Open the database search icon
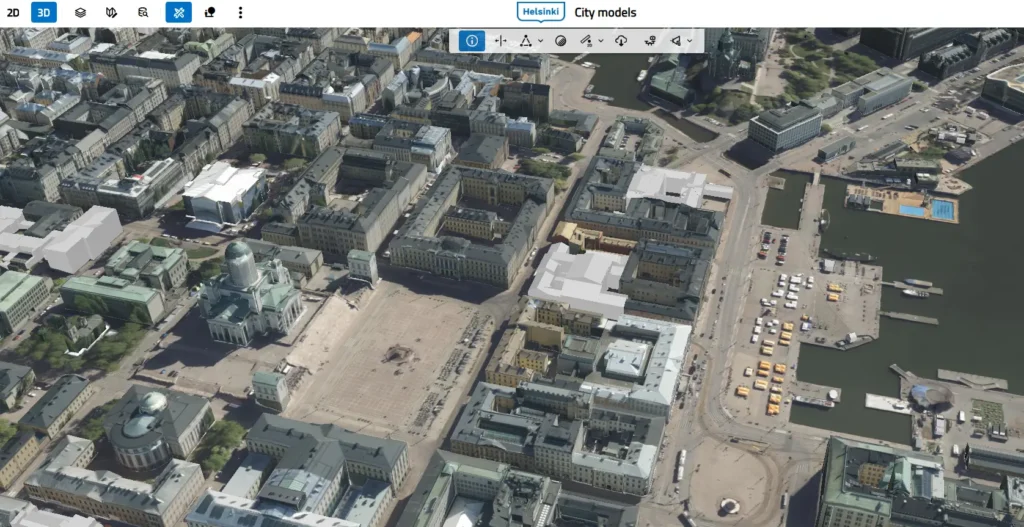The height and width of the screenshot is (527, 1024). tap(143, 12)
